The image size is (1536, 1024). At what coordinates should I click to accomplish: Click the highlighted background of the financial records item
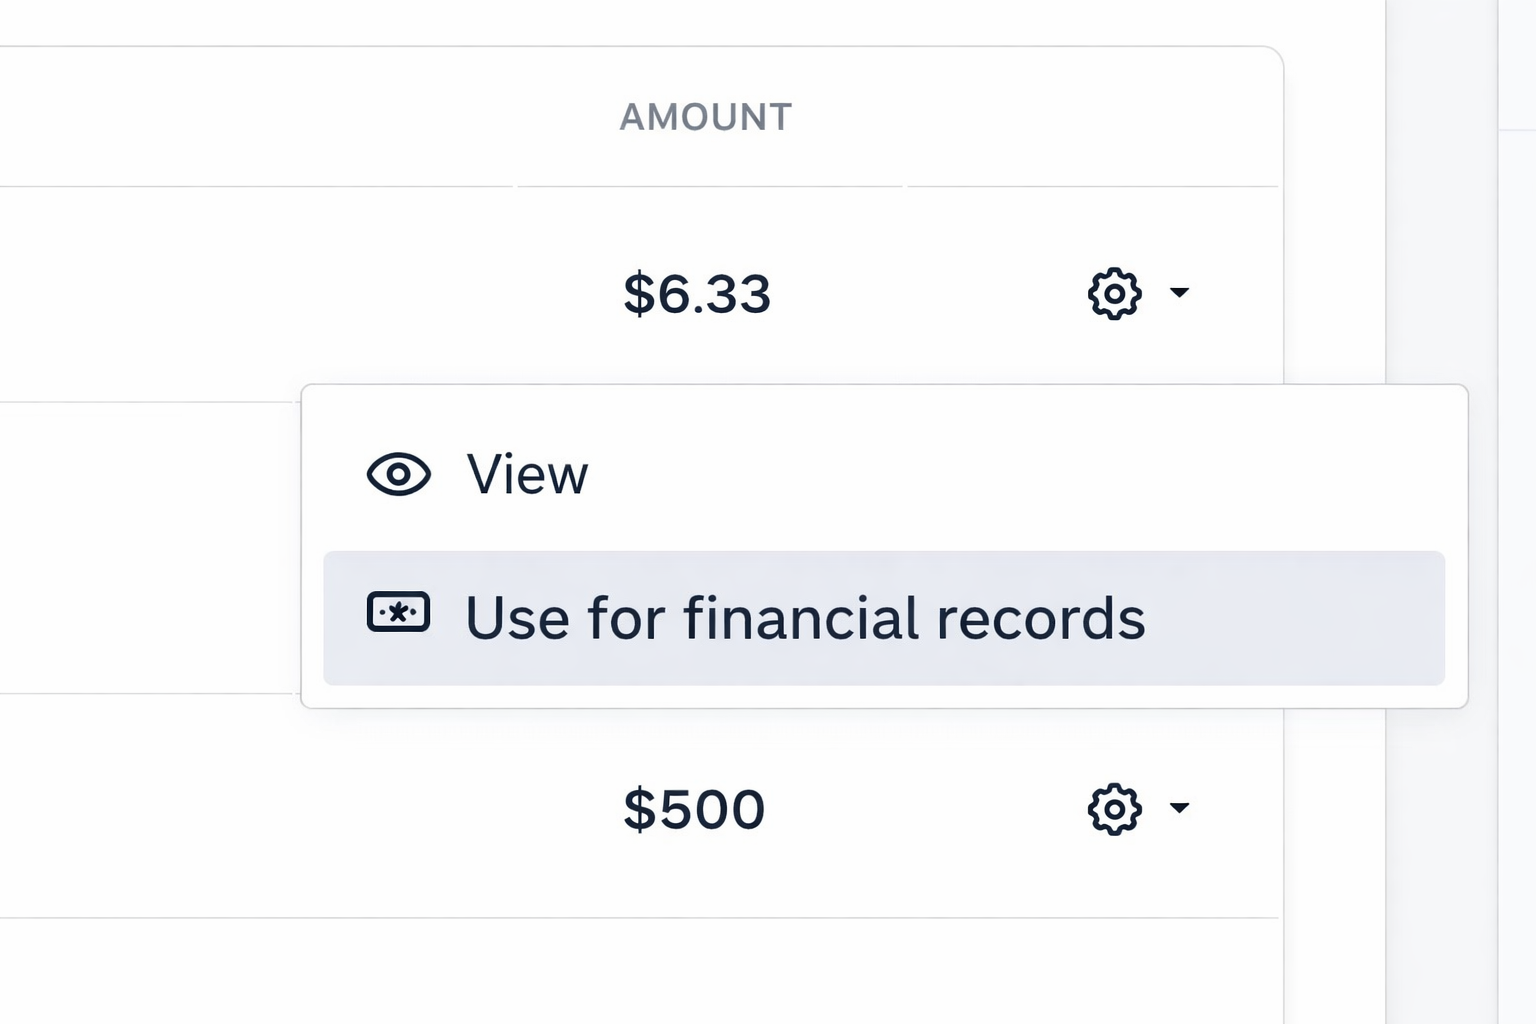click(x=1300, y=618)
